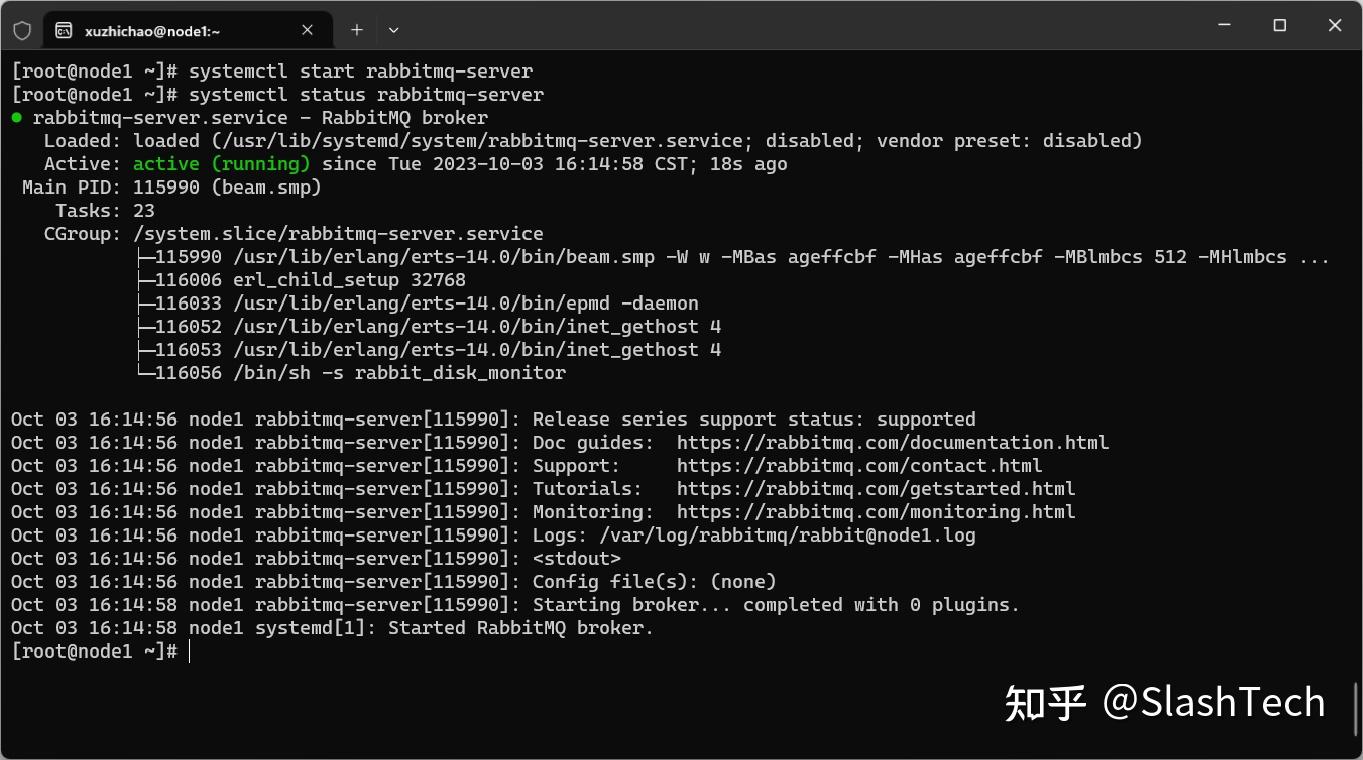Click the terminal icon on the active tab

pos(65,28)
